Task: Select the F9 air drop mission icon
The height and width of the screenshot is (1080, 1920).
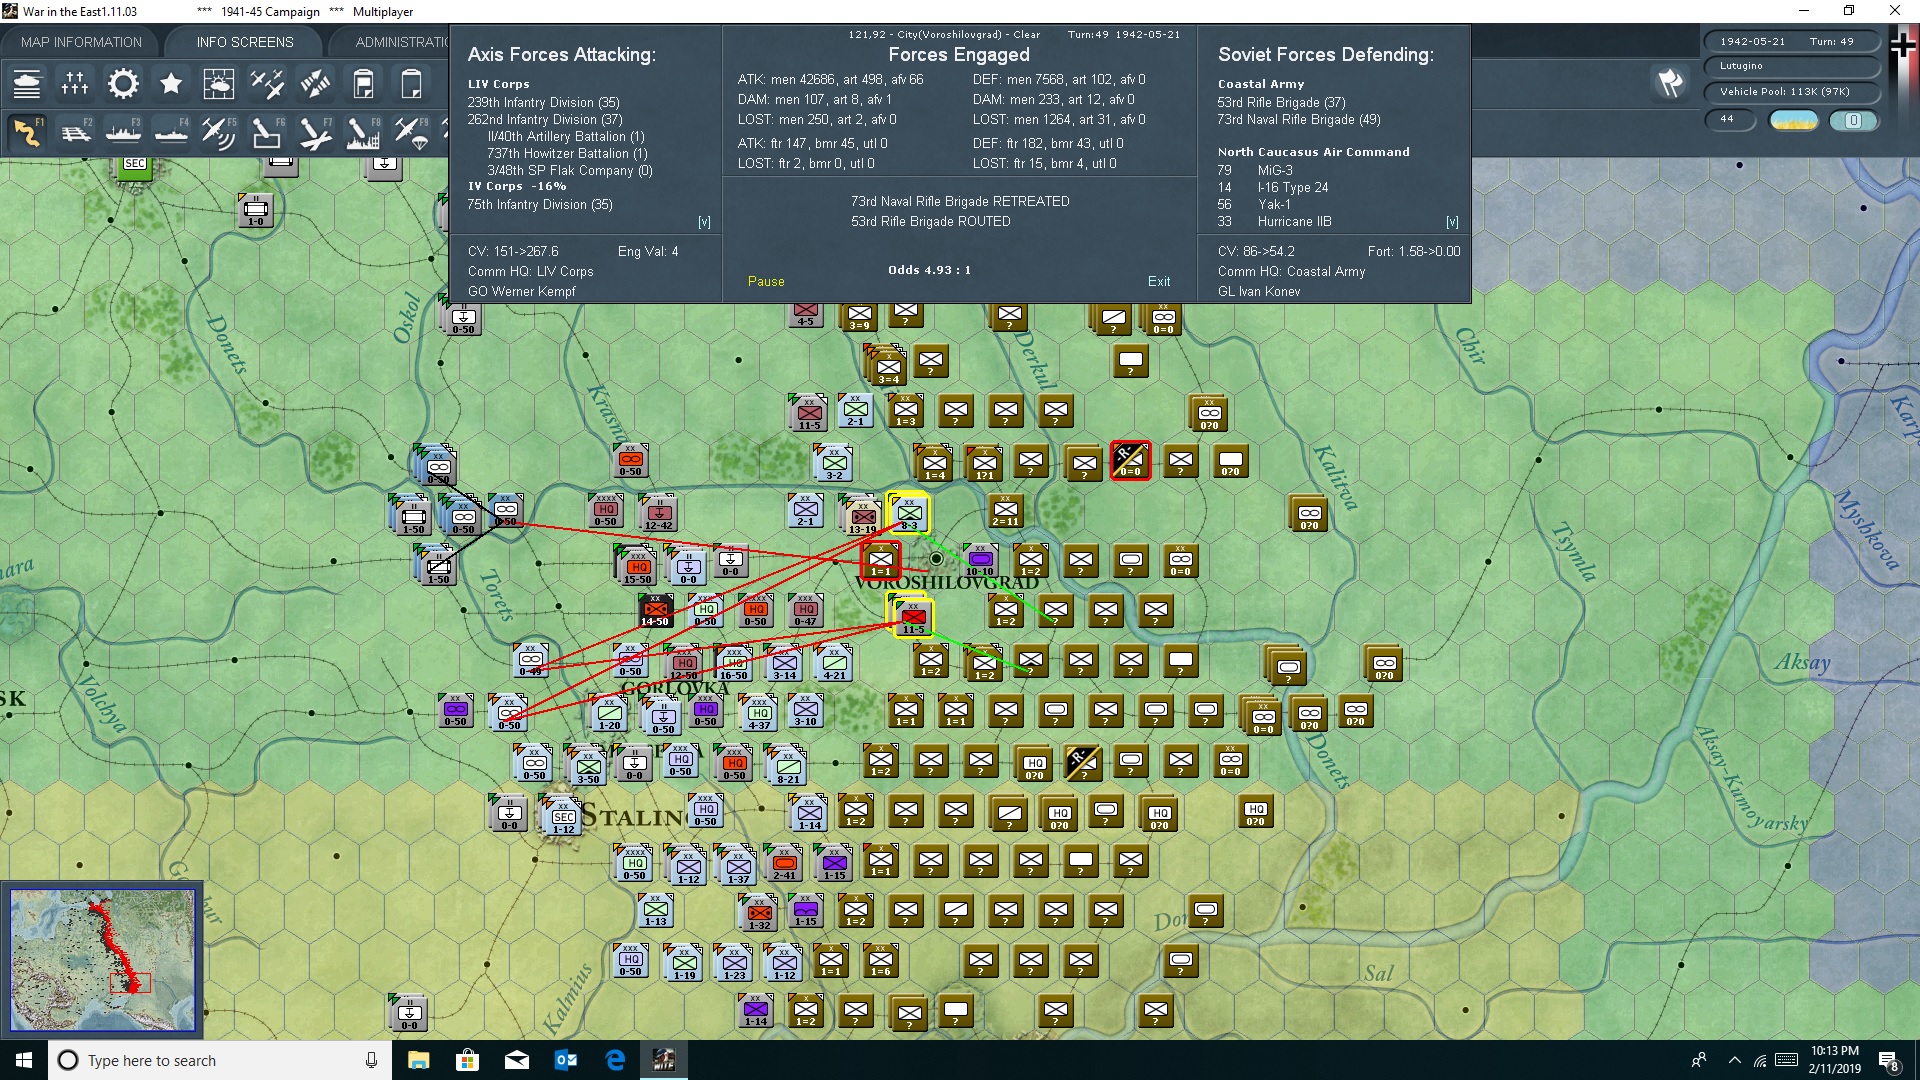Action: point(412,131)
